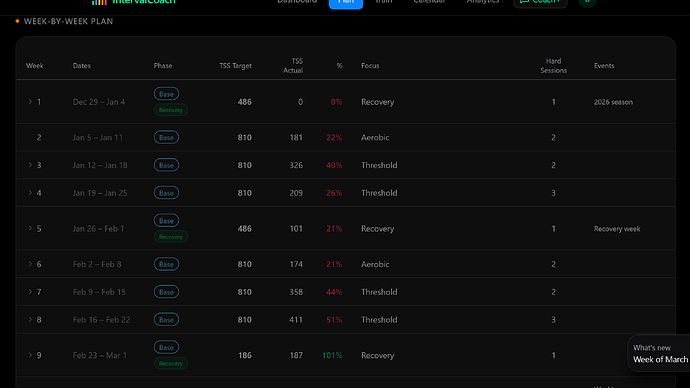Click the 26% percentage in week 4
This screenshot has height=388, width=690.
[x=334, y=193]
